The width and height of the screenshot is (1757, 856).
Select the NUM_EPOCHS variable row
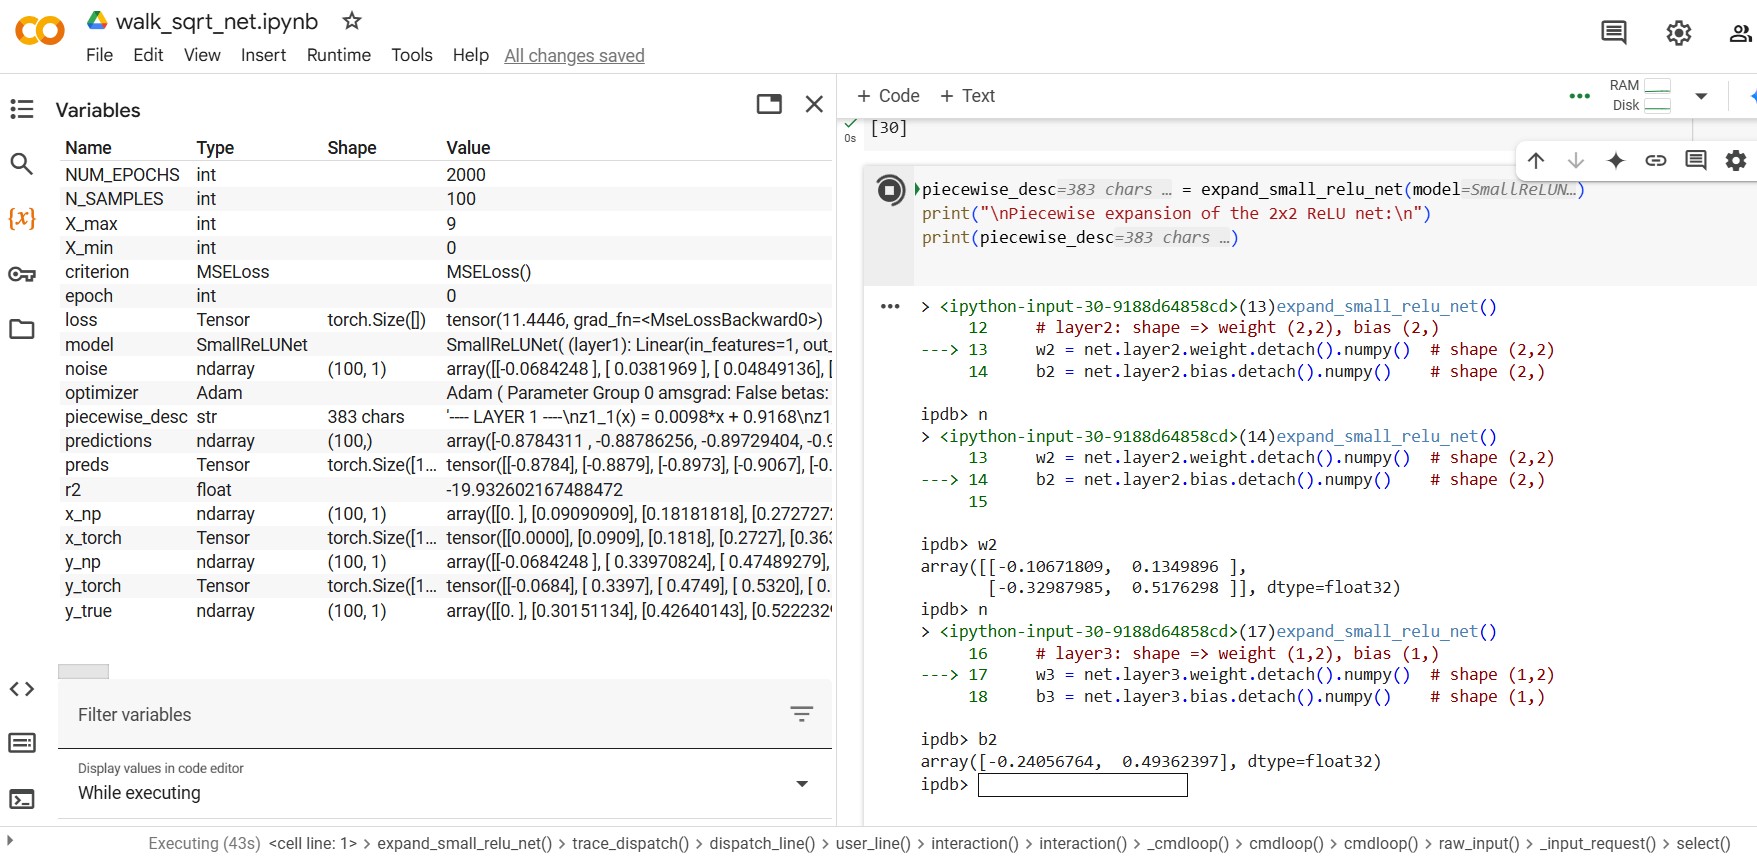click(445, 175)
